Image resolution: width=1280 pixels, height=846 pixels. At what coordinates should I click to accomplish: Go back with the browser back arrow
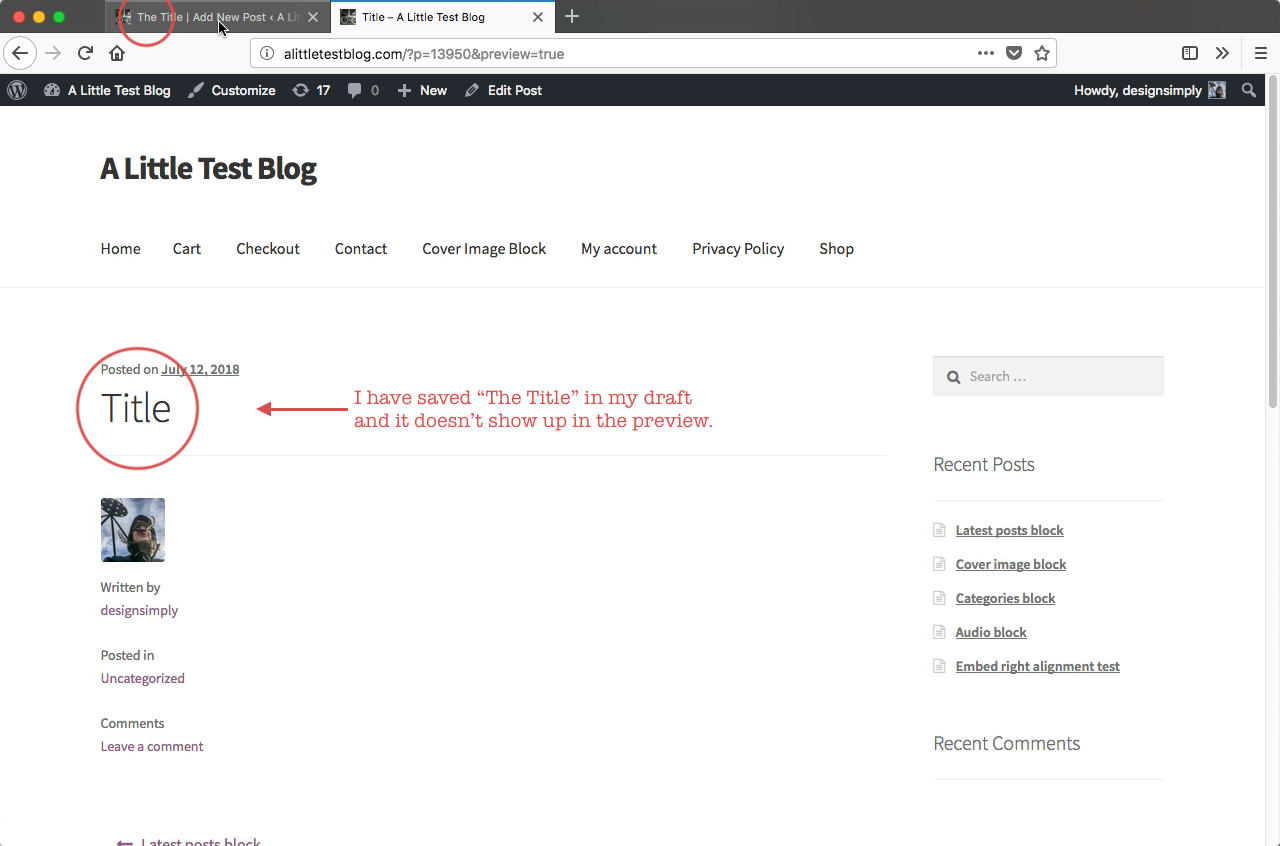point(20,53)
